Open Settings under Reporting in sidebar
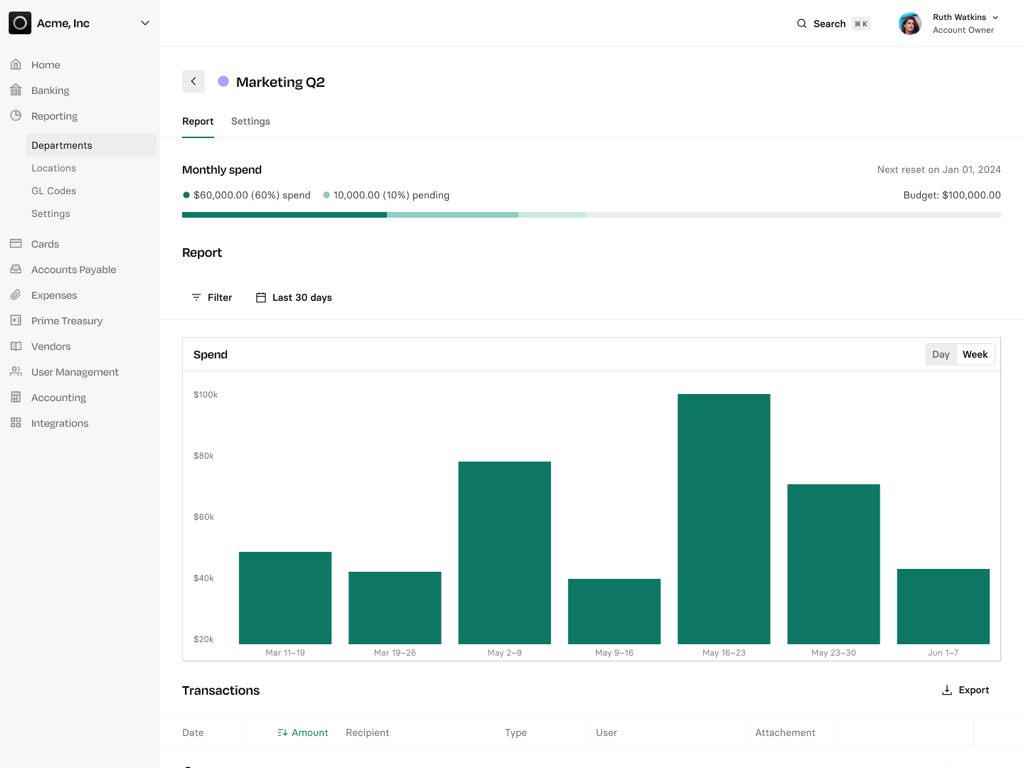 pyautogui.click(x=50, y=214)
